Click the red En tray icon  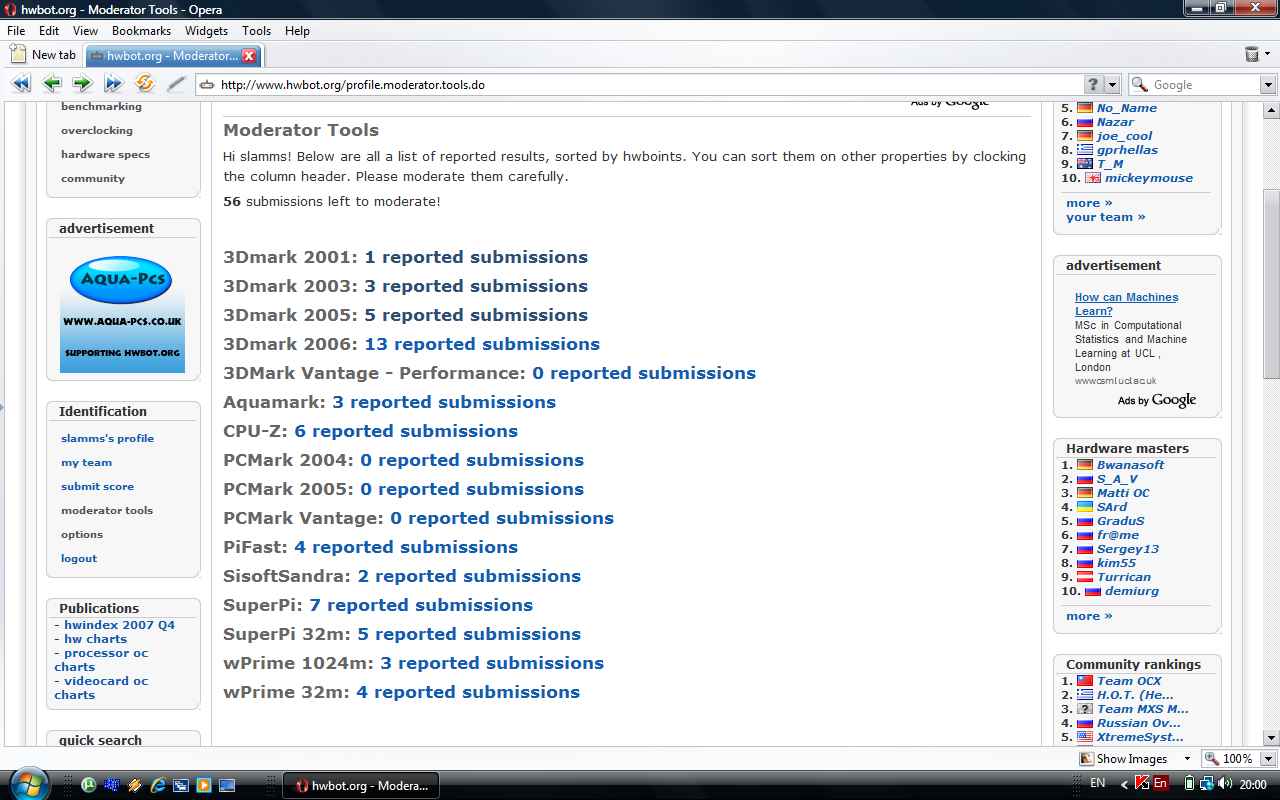point(1160,784)
